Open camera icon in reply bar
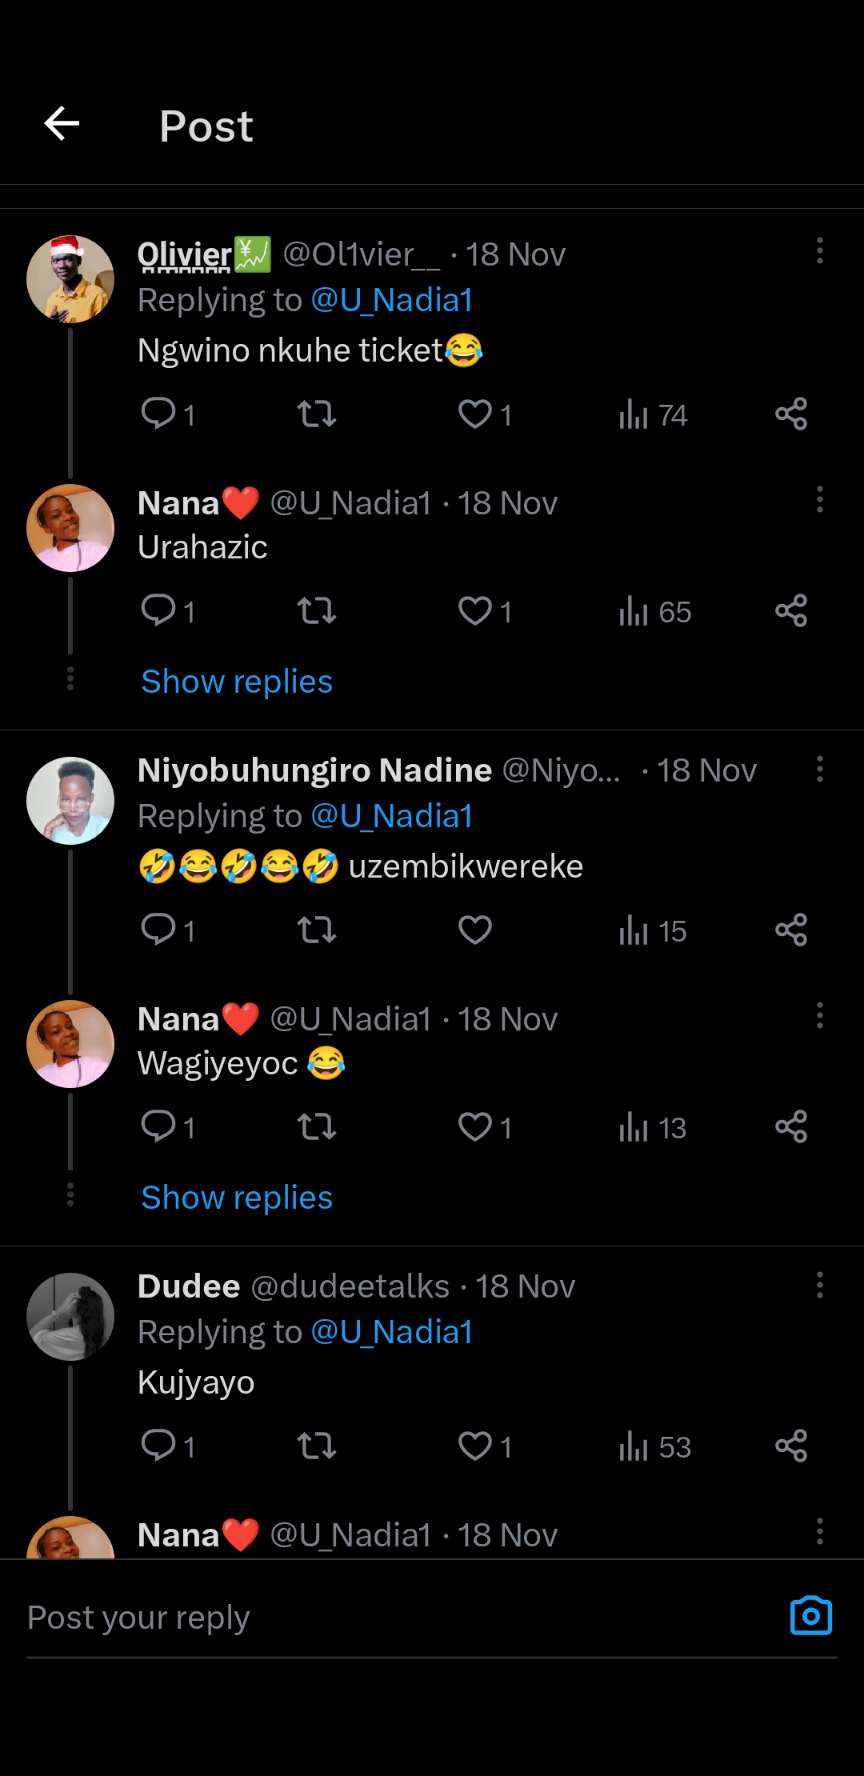 (x=810, y=1616)
